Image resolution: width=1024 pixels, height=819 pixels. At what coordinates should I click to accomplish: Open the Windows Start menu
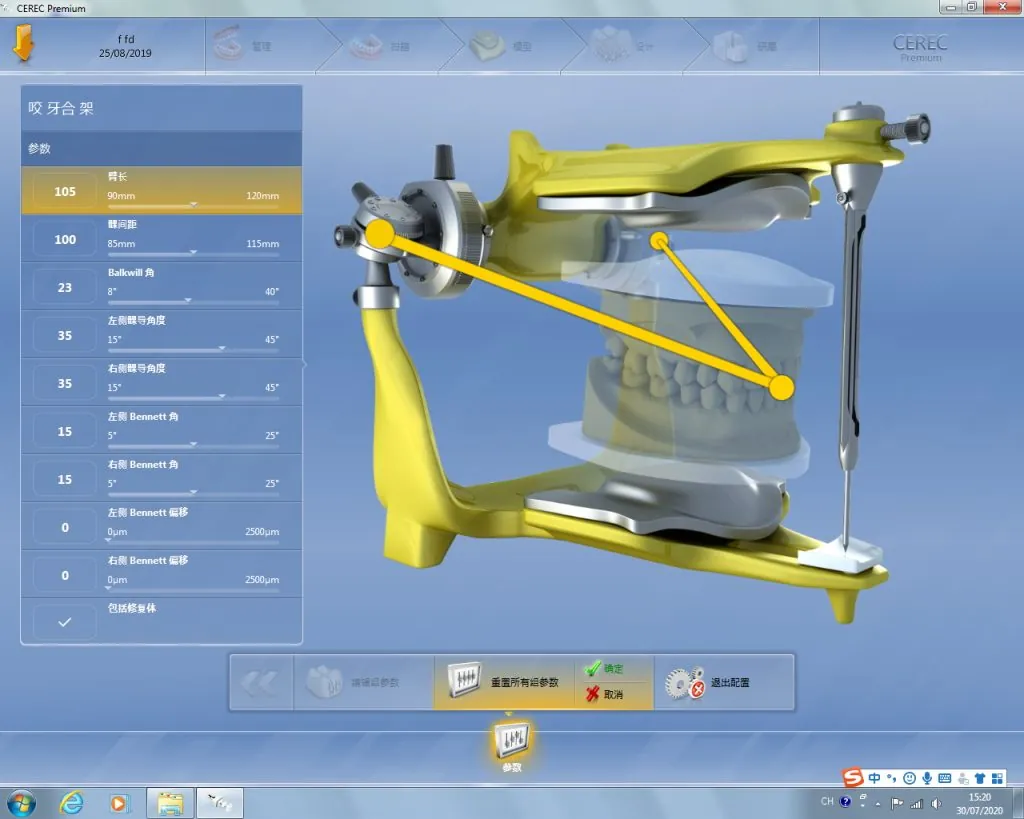coord(21,802)
